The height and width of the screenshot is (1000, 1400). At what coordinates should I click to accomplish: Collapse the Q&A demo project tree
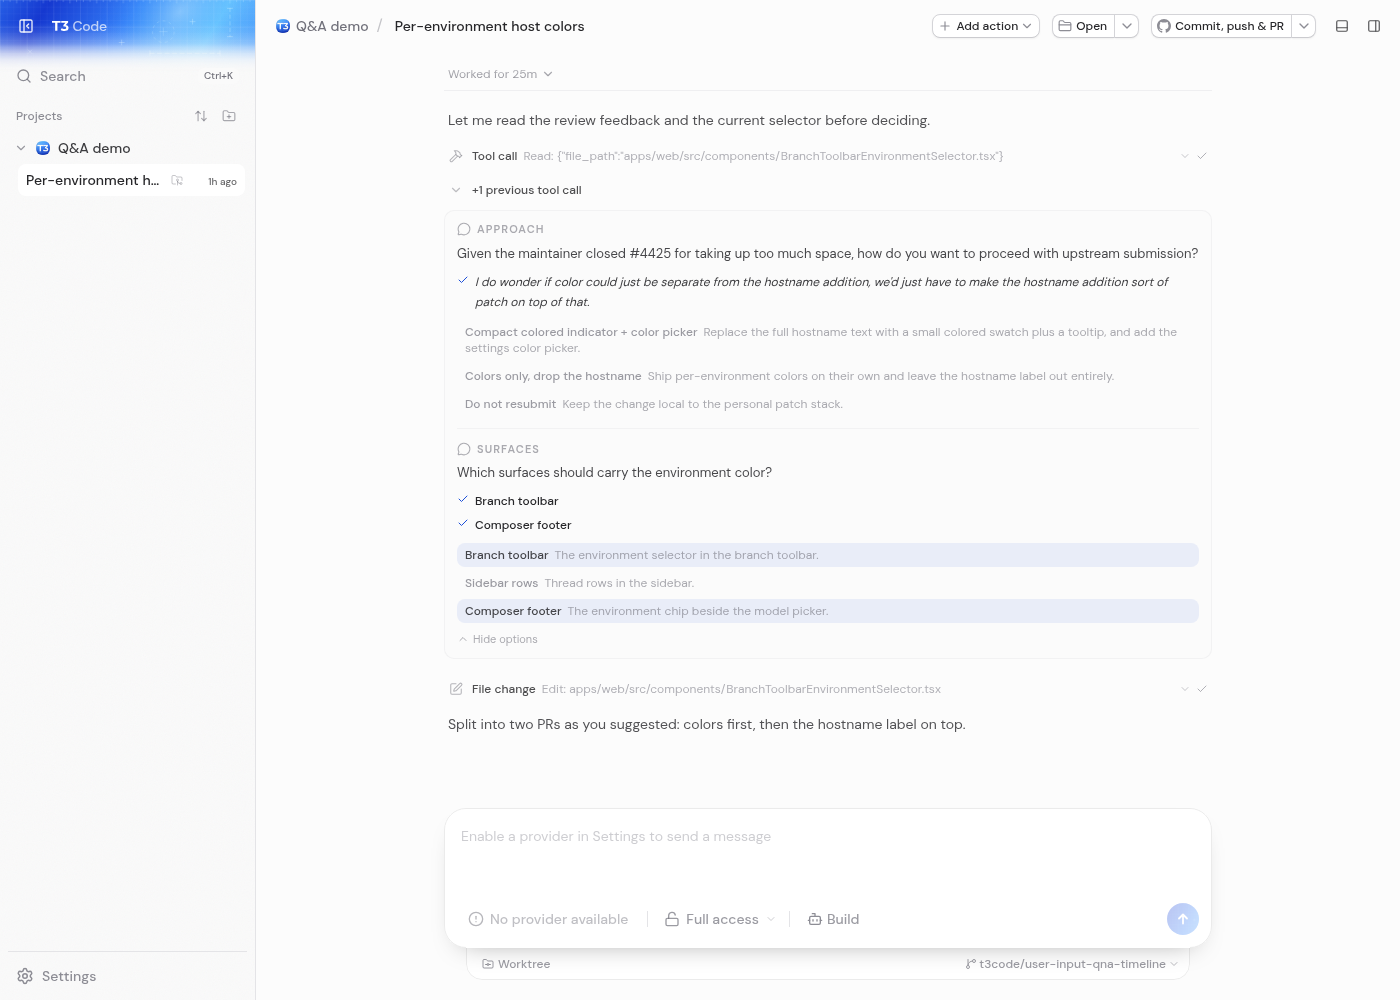(x=21, y=148)
